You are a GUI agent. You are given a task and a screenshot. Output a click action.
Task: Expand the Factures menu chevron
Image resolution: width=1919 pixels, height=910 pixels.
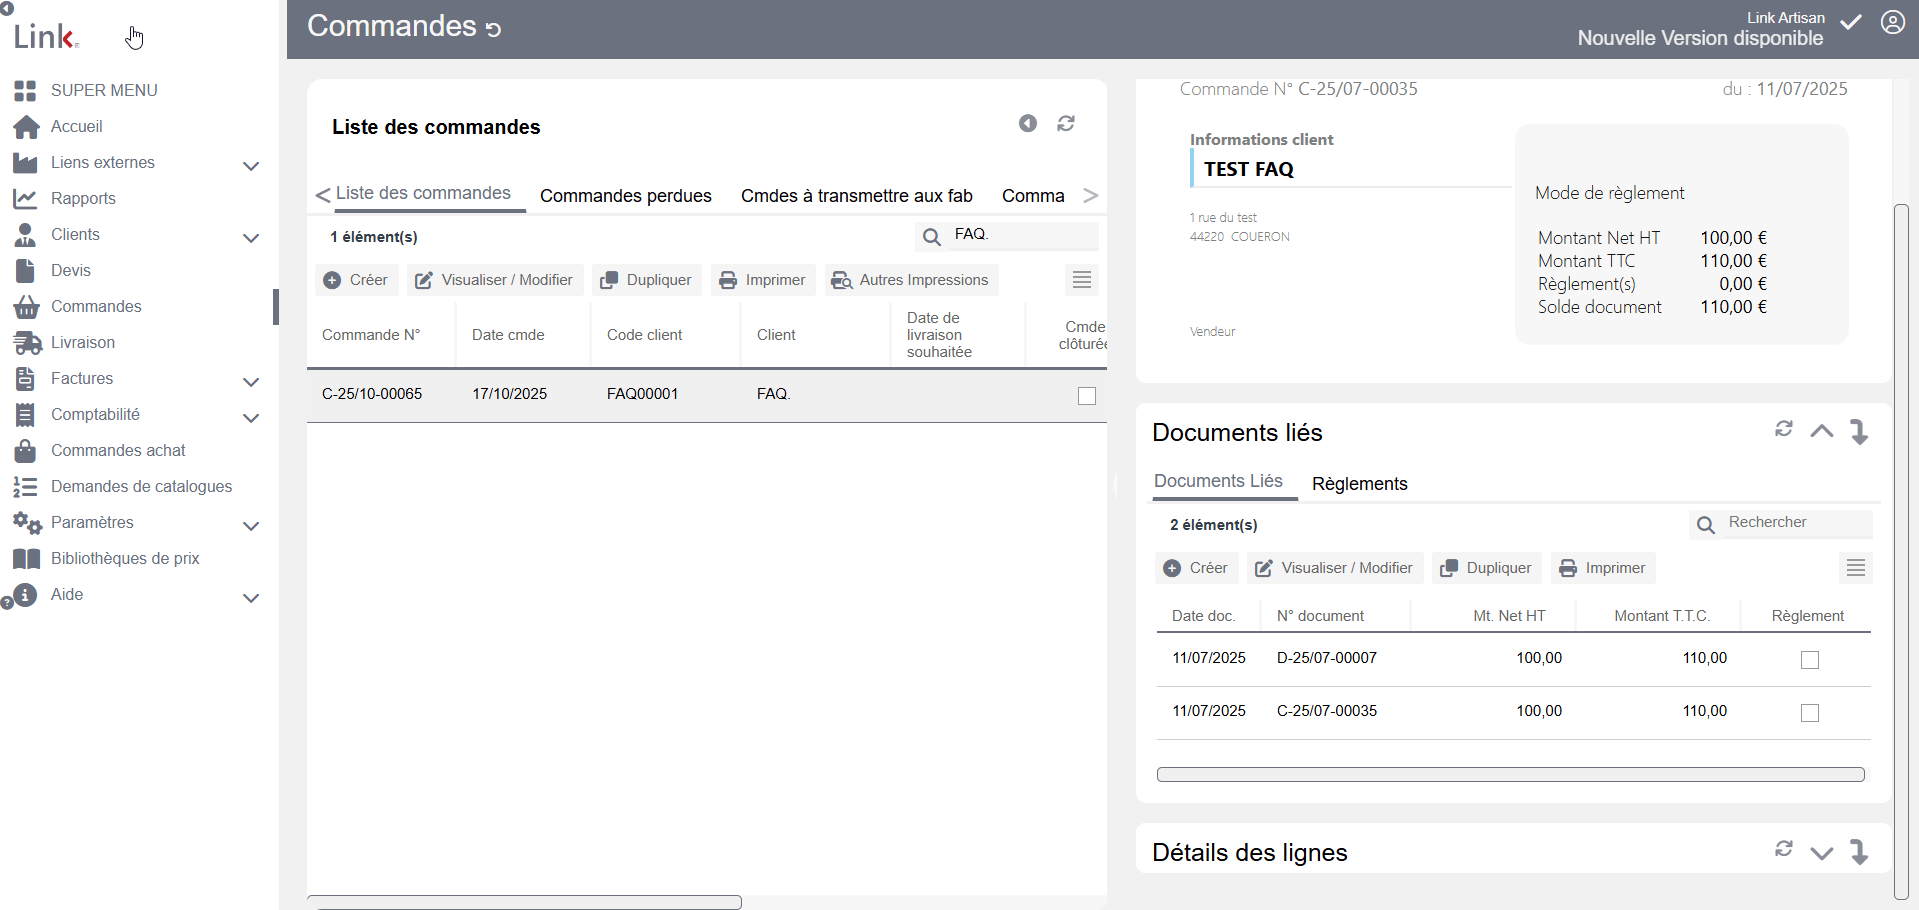click(x=251, y=381)
